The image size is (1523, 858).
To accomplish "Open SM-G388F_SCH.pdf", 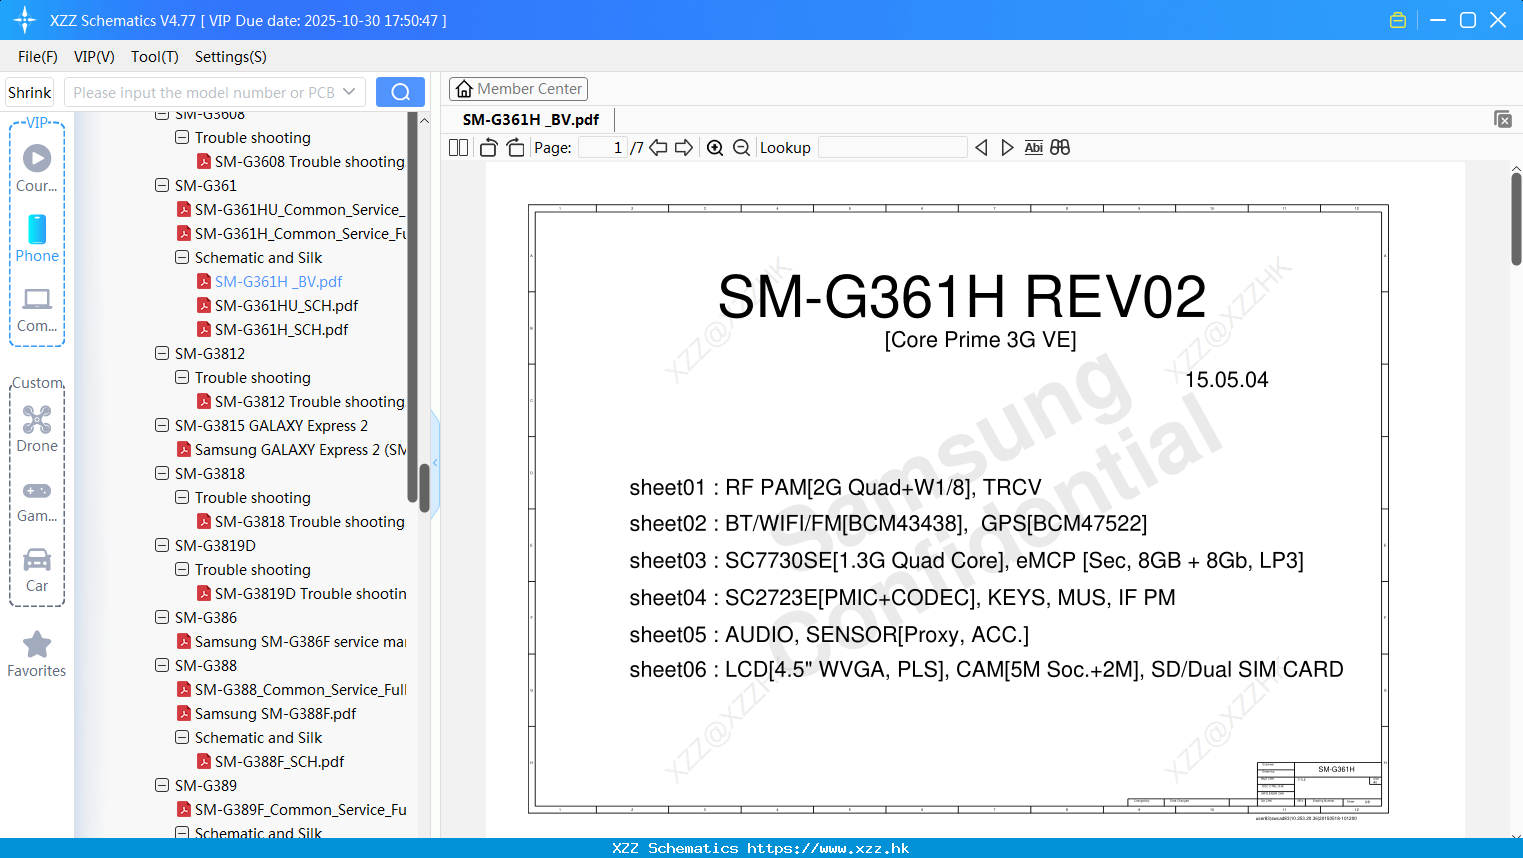I will (279, 761).
